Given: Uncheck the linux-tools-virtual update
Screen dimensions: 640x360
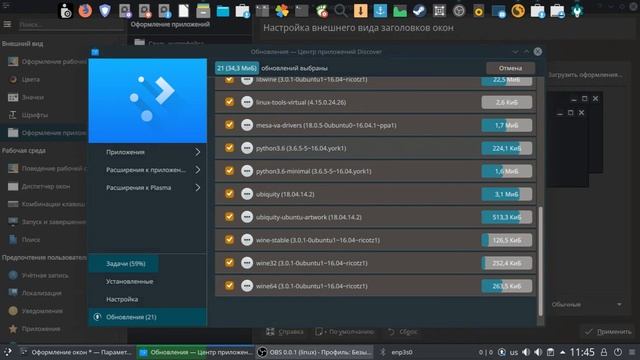Looking at the screenshot, I should point(229,102).
